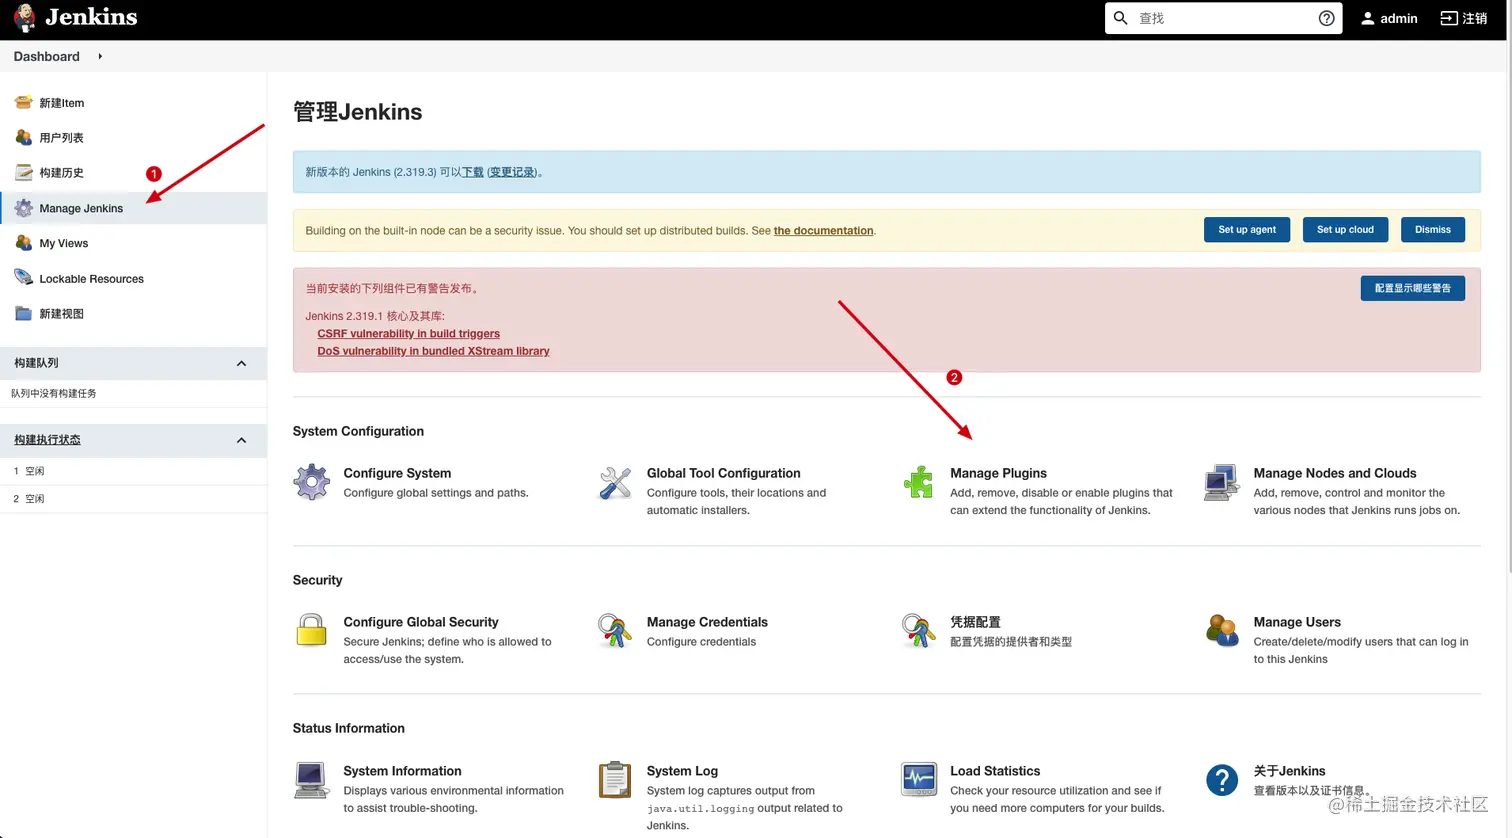This screenshot has height=838, width=1512.
Task: Click the System Information monitor icon
Action: point(311,780)
